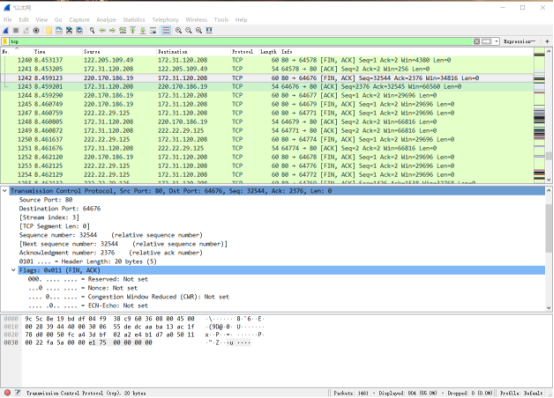Select packet 1247 row
This screenshot has width=554, height=398.
[x=267, y=113]
